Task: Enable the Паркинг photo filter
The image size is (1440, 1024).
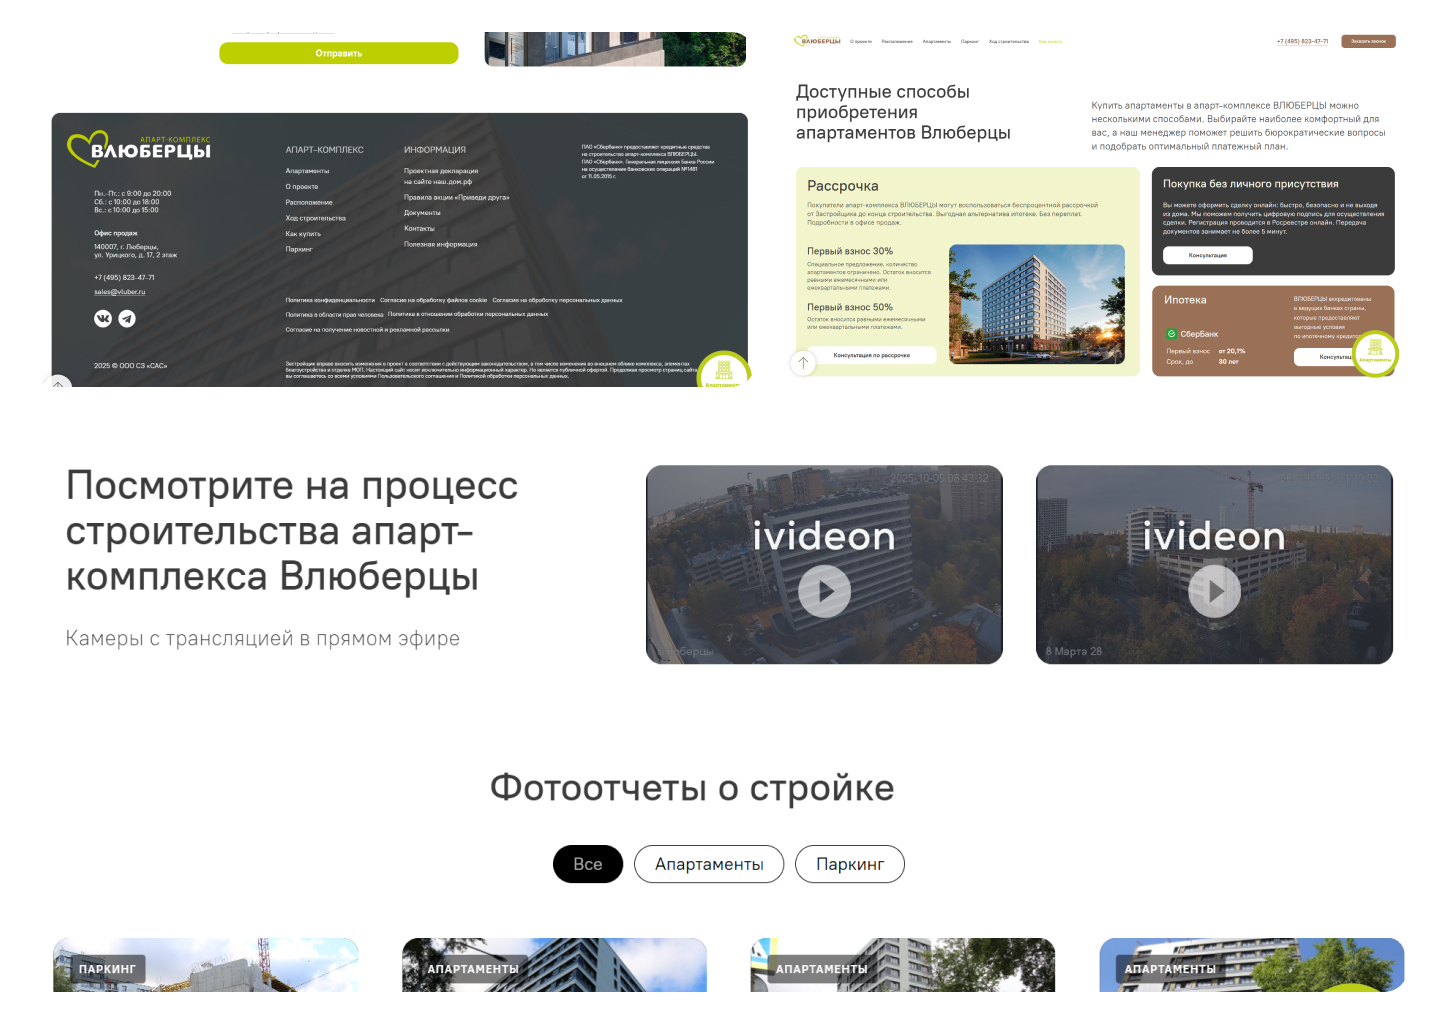Action: pyautogui.click(x=849, y=864)
